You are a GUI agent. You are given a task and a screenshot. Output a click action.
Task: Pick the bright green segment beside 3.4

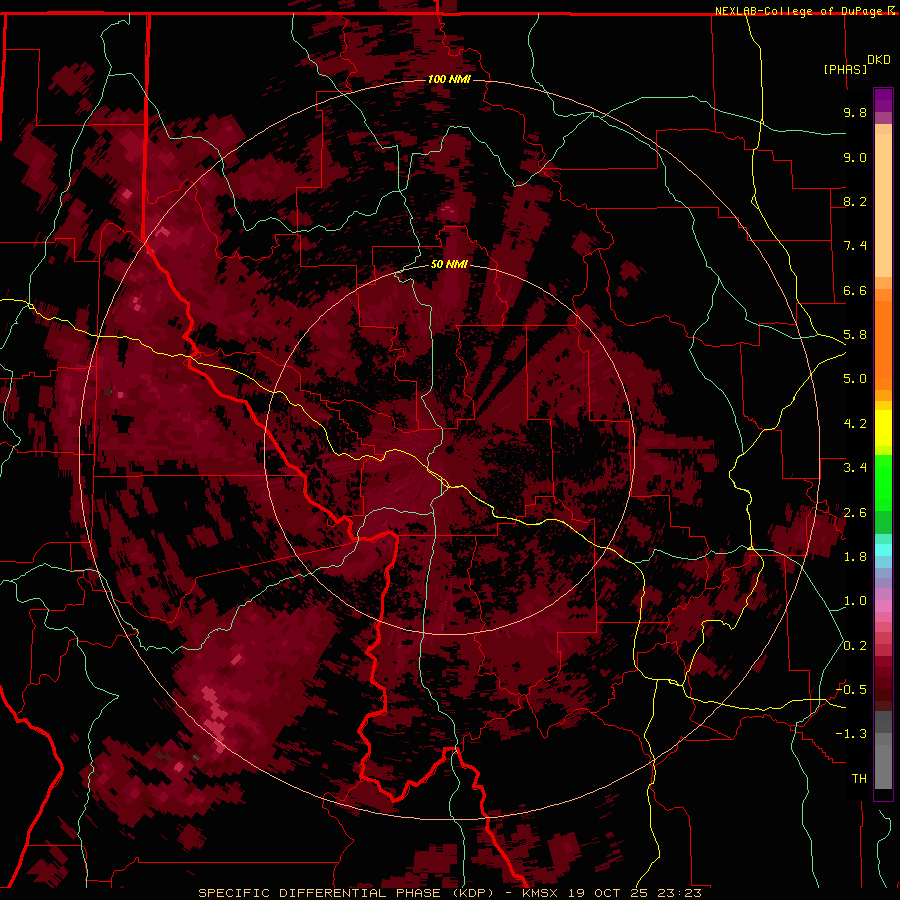(883, 482)
